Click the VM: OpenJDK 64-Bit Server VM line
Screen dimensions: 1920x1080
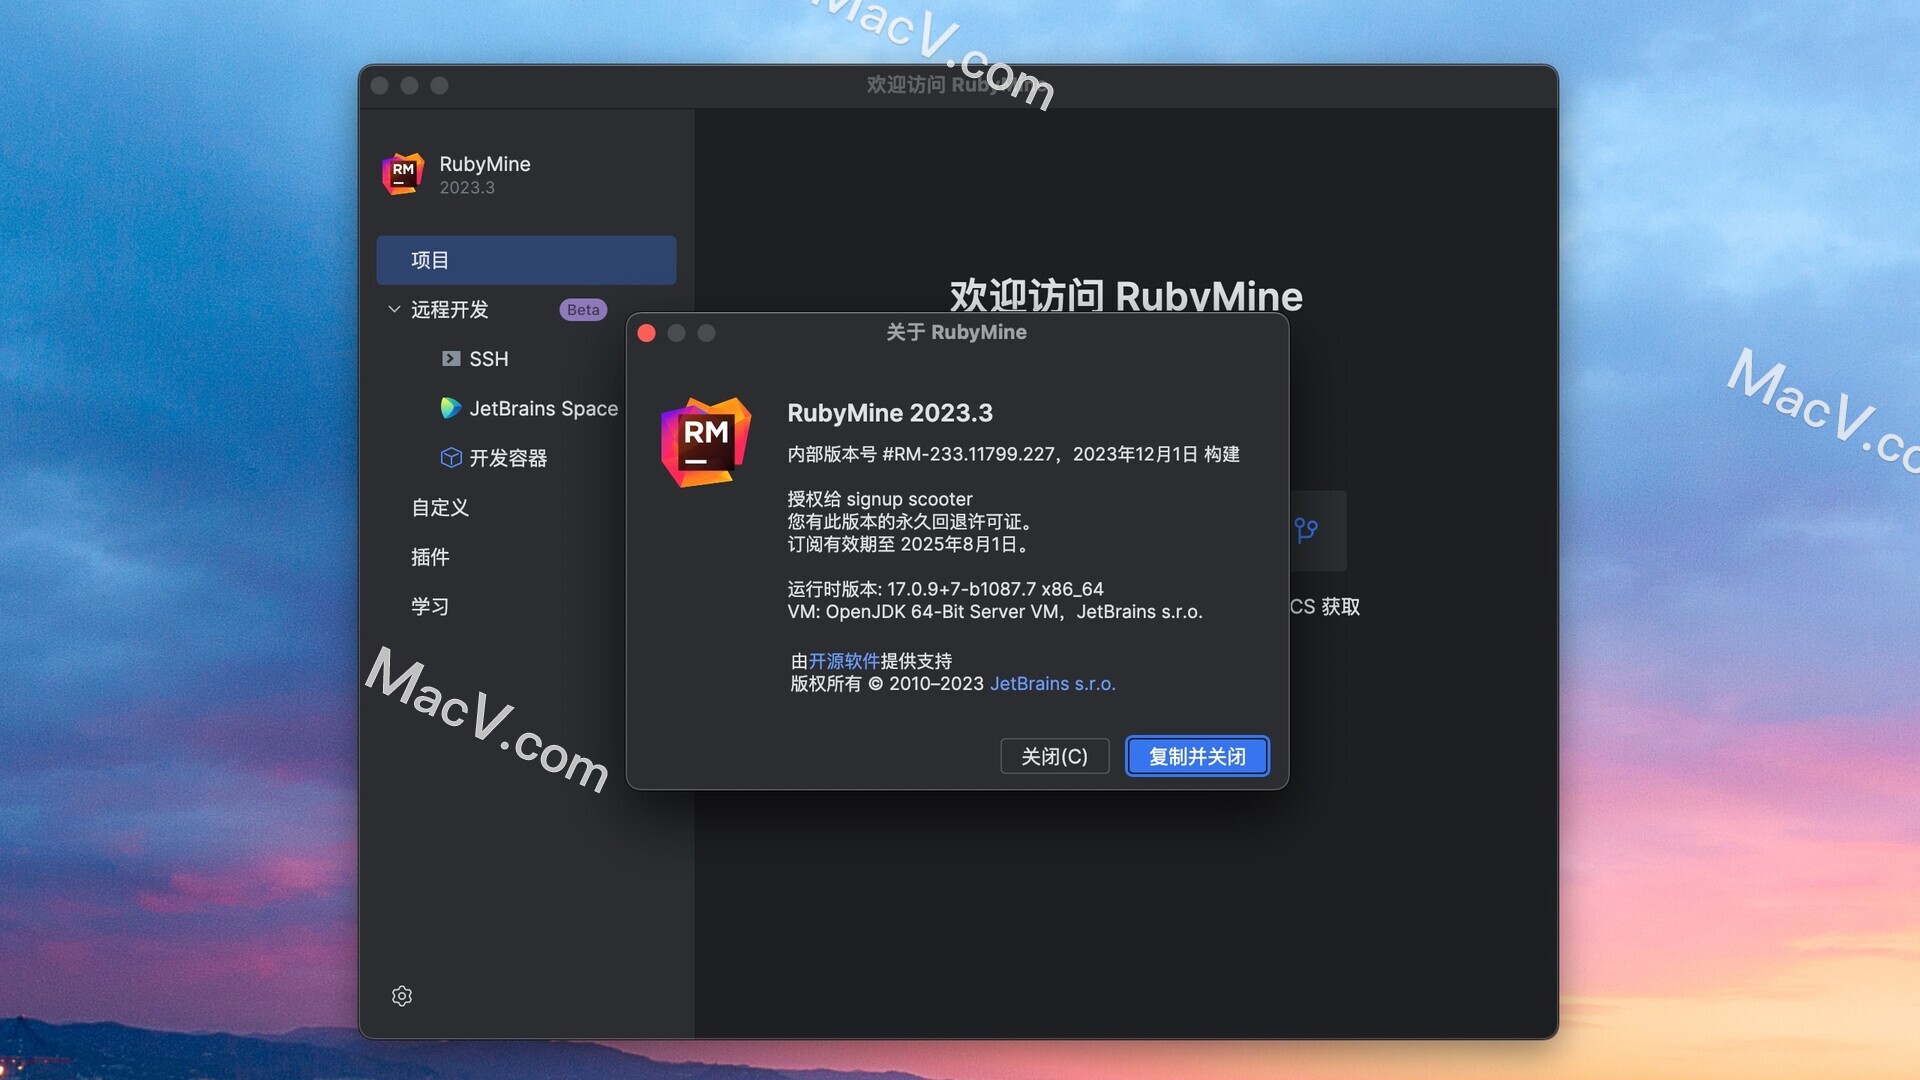click(995, 612)
